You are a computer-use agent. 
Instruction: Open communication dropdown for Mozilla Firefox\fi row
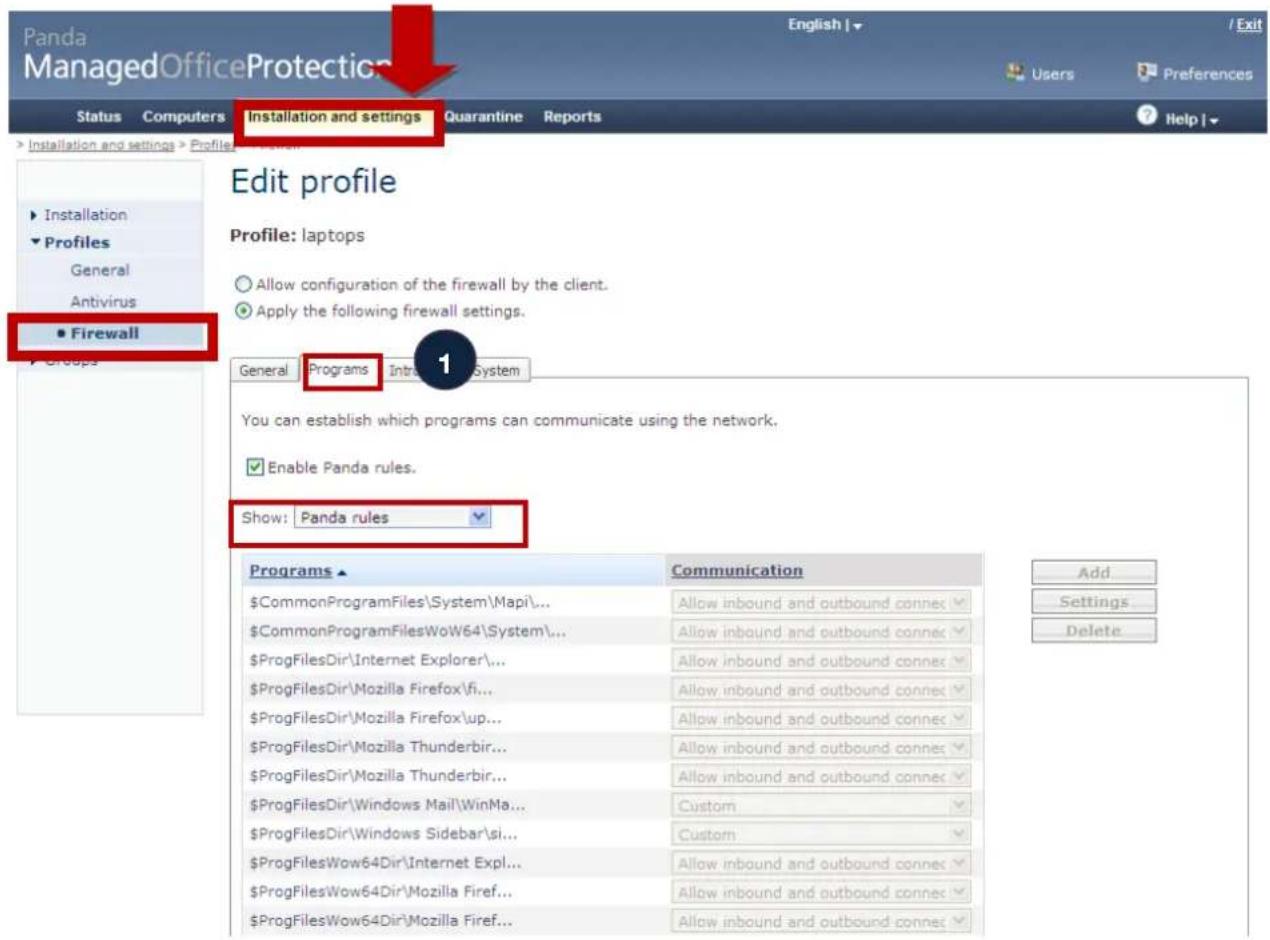(x=820, y=690)
